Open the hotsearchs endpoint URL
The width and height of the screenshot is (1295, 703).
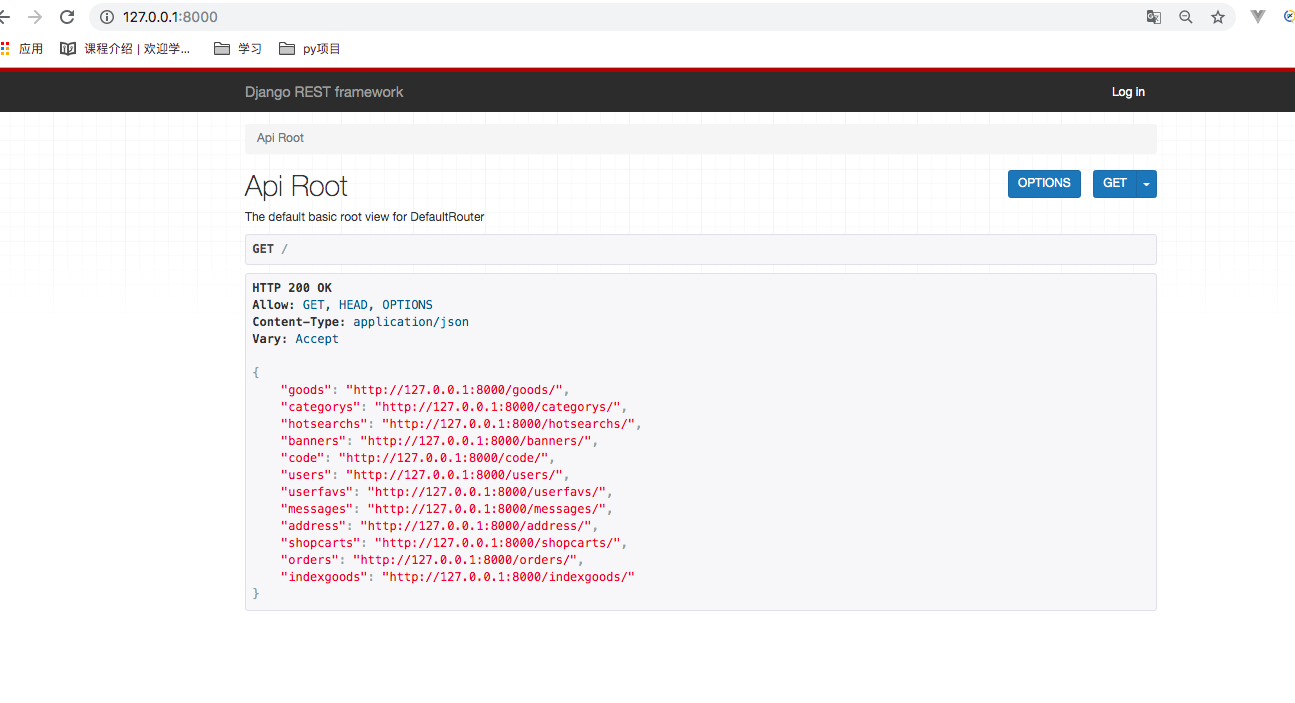click(x=509, y=424)
